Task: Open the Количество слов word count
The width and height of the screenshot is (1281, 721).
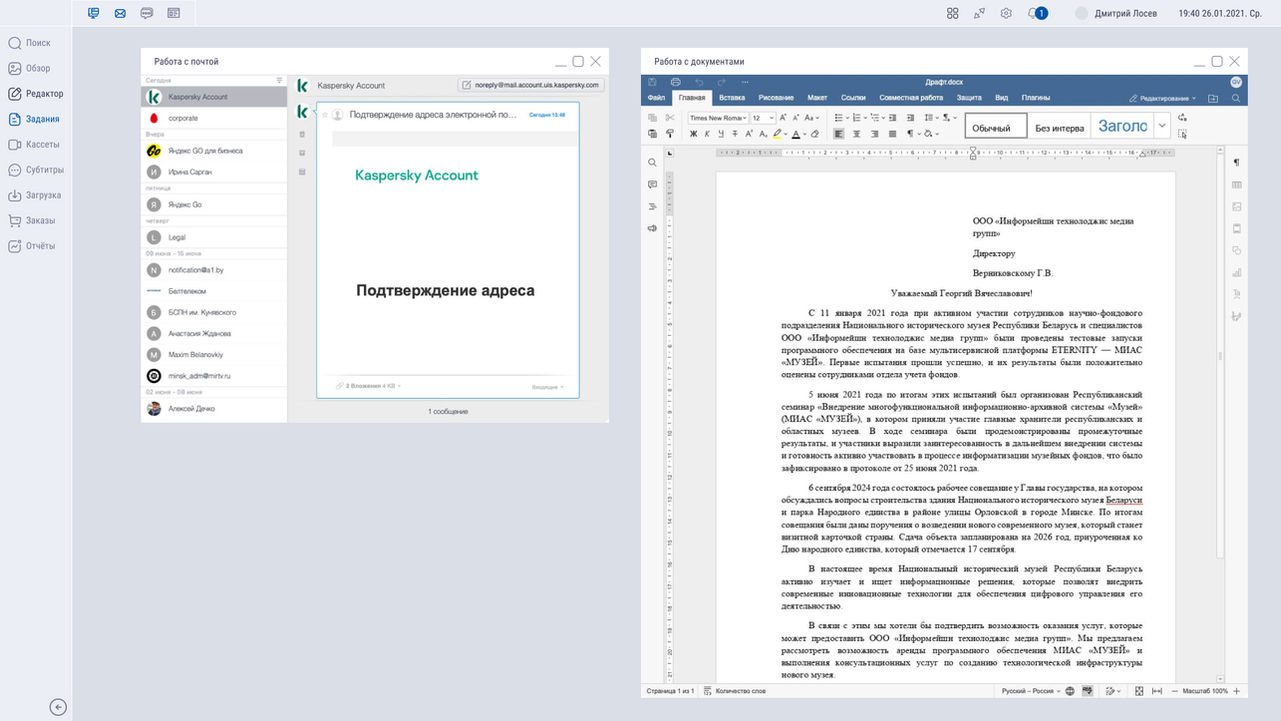Action: point(736,691)
